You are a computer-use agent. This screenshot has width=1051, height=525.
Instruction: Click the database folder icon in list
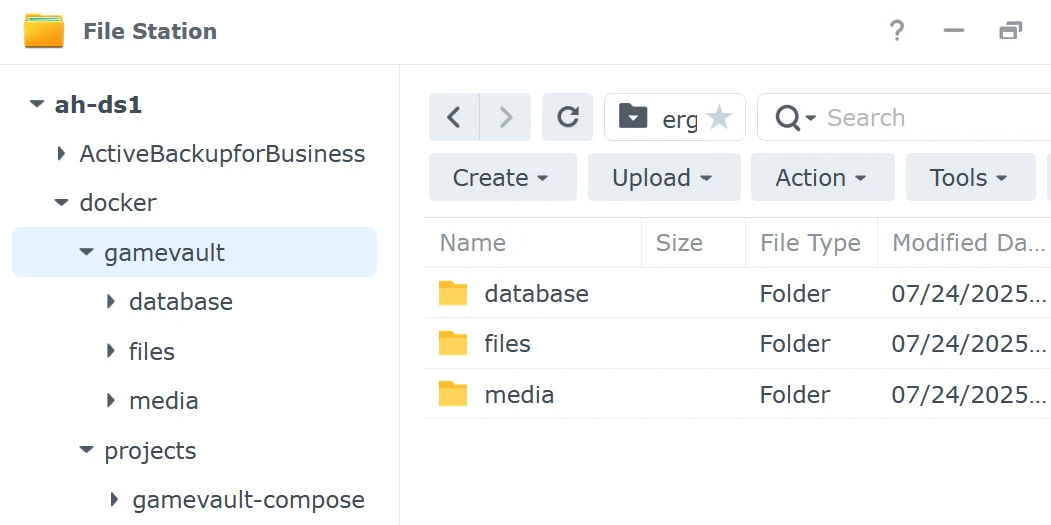[x=453, y=293]
